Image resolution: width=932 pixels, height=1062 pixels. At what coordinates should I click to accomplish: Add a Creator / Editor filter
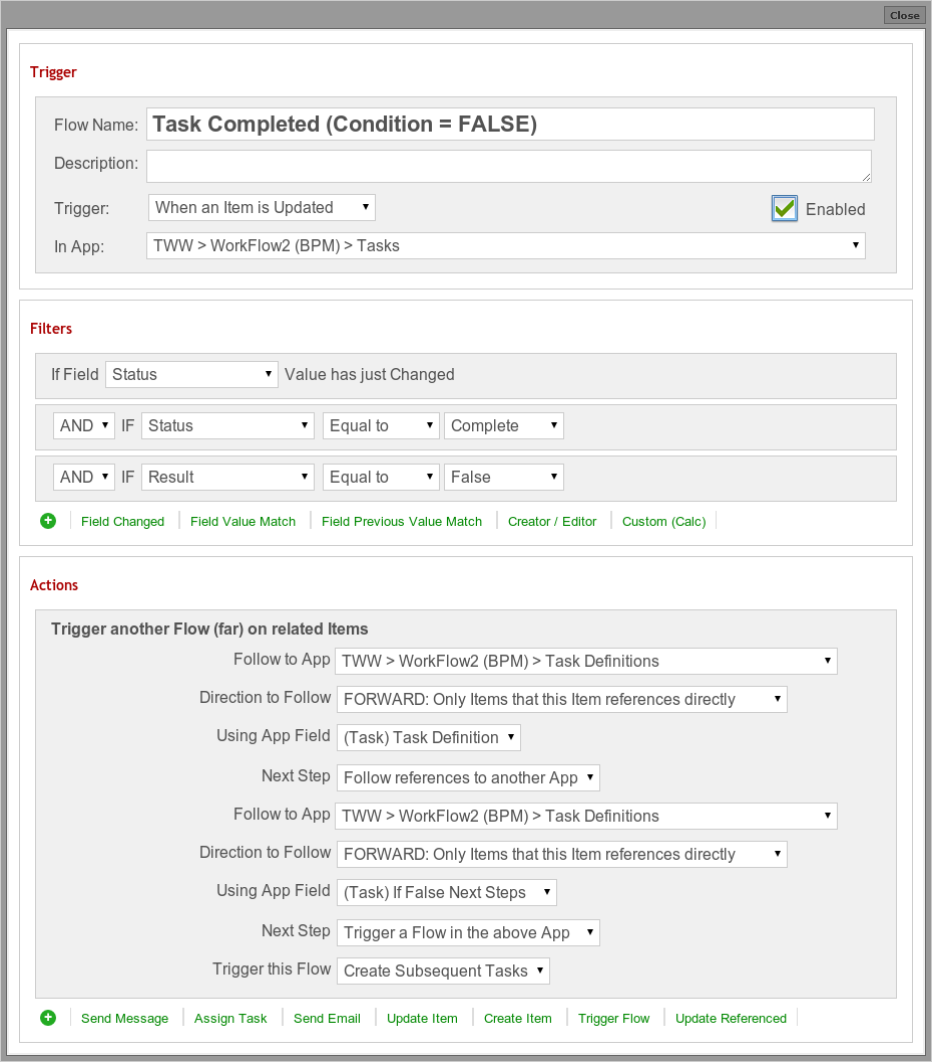(552, 522)
